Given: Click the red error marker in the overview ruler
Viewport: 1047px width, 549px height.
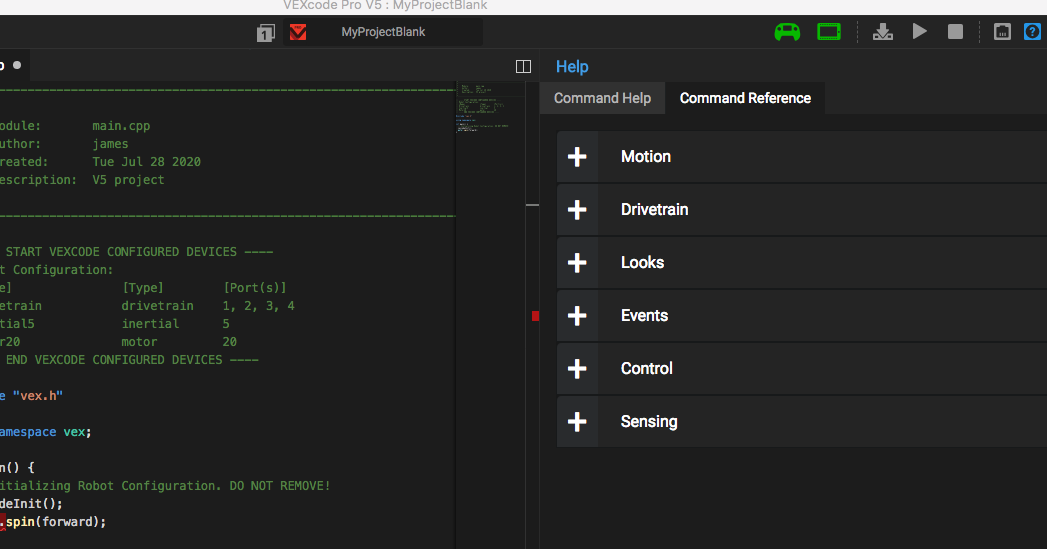Looking at the screenshot, I should [535, 316].
